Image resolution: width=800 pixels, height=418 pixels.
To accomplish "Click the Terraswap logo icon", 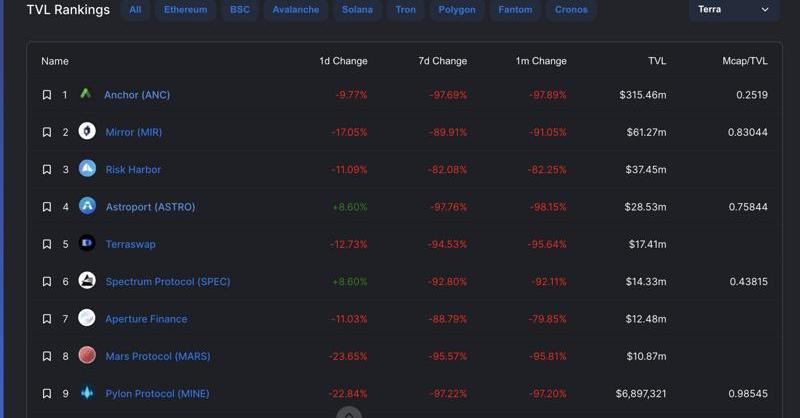I will pos(87,244).
